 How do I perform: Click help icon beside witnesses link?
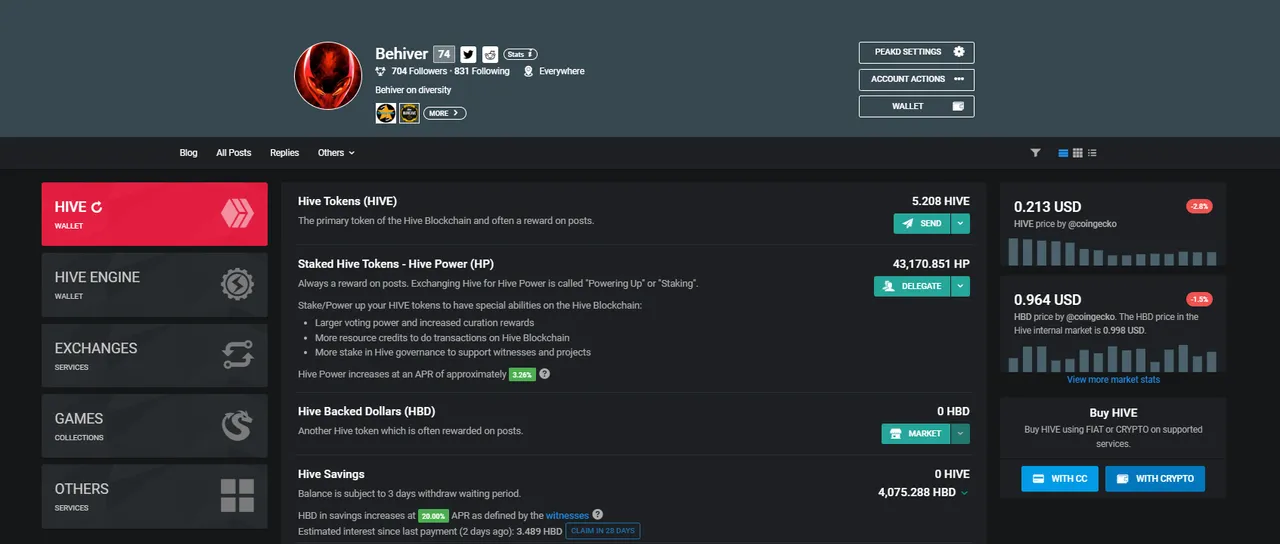(x=598, y=514)
